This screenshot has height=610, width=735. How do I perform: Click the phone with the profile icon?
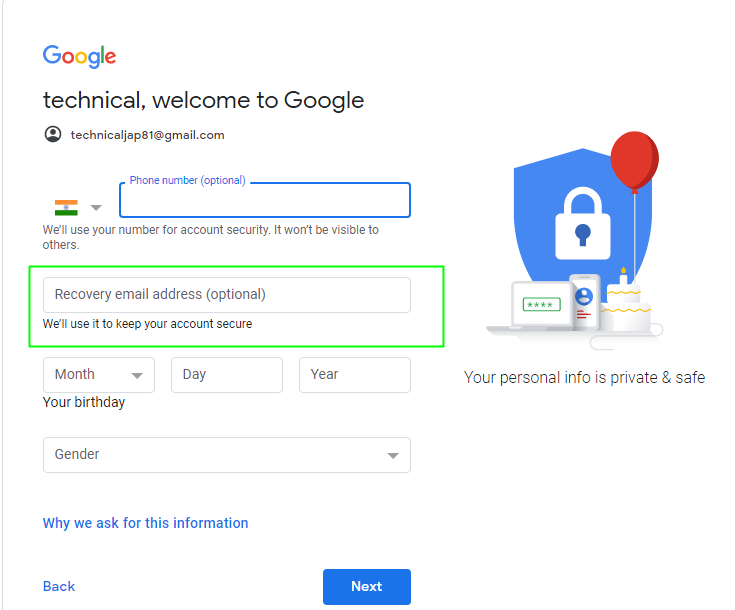click(585, 302)
